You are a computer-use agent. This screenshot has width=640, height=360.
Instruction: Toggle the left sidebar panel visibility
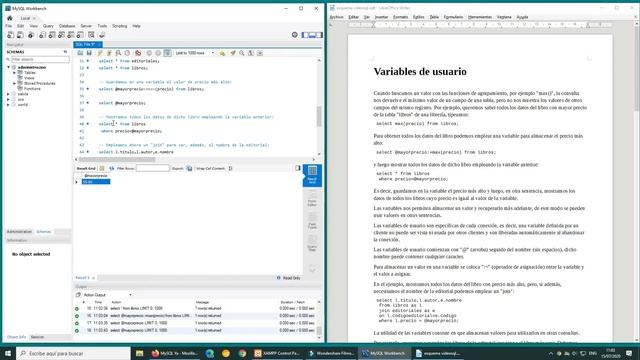click(305, 35)
